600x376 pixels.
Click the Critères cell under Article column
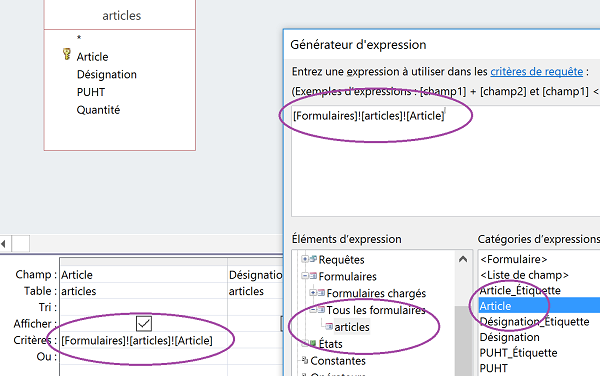click(143, 340)
